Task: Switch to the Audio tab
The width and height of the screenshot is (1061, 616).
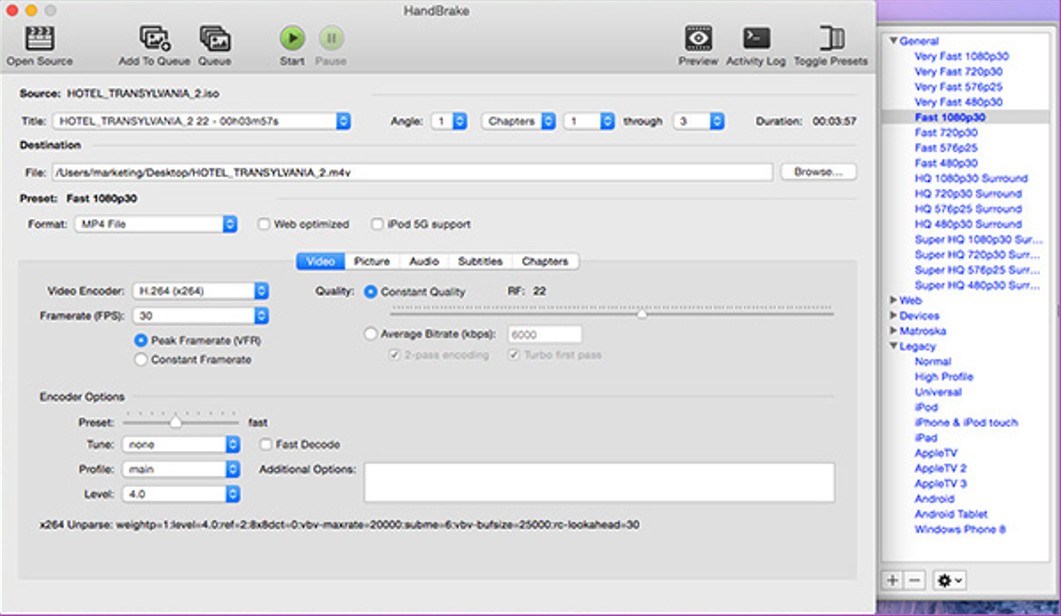Action: point(424,261)
